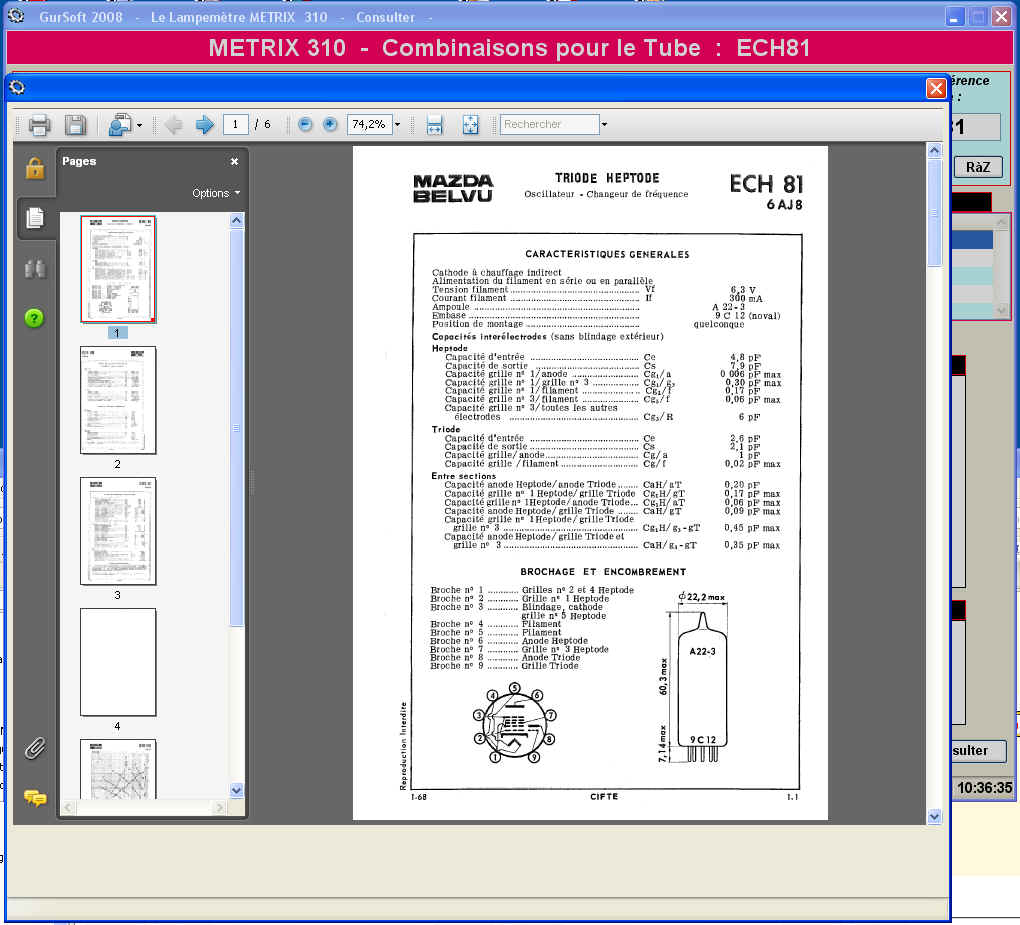Go to previous page with the left arrow
The width and height of the screenshot is (1020, 925).
[x=173, y=124]
